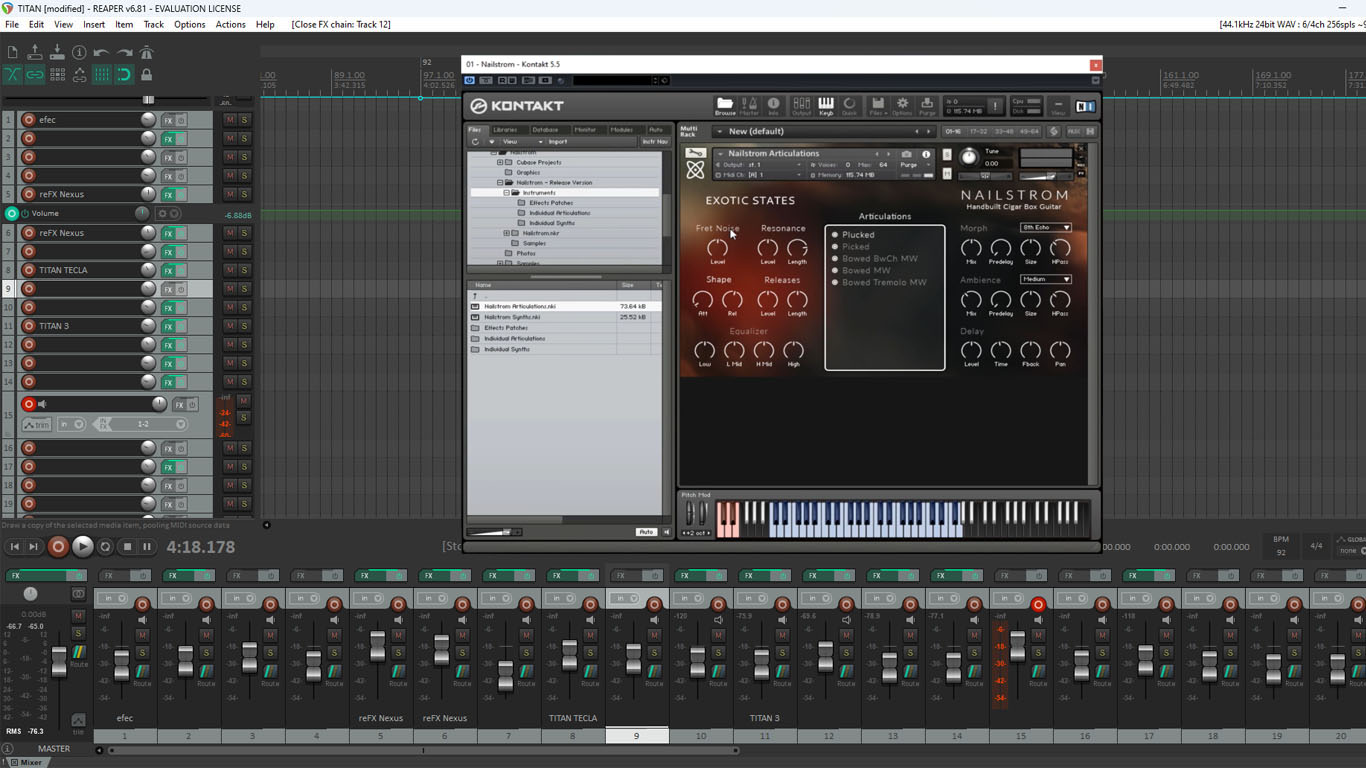Click the Kontakt Tune knob

coord(967,157)
